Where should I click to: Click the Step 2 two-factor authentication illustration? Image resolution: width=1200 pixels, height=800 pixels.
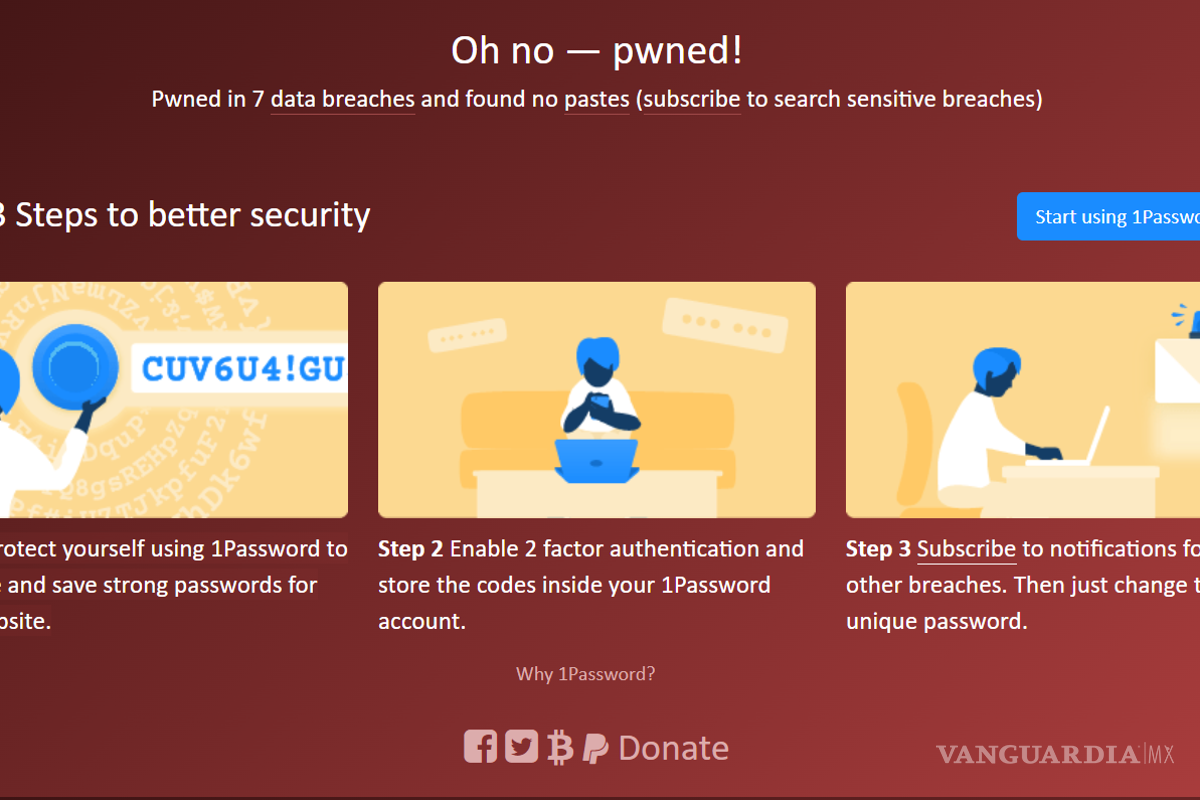(x=597, y=400)
